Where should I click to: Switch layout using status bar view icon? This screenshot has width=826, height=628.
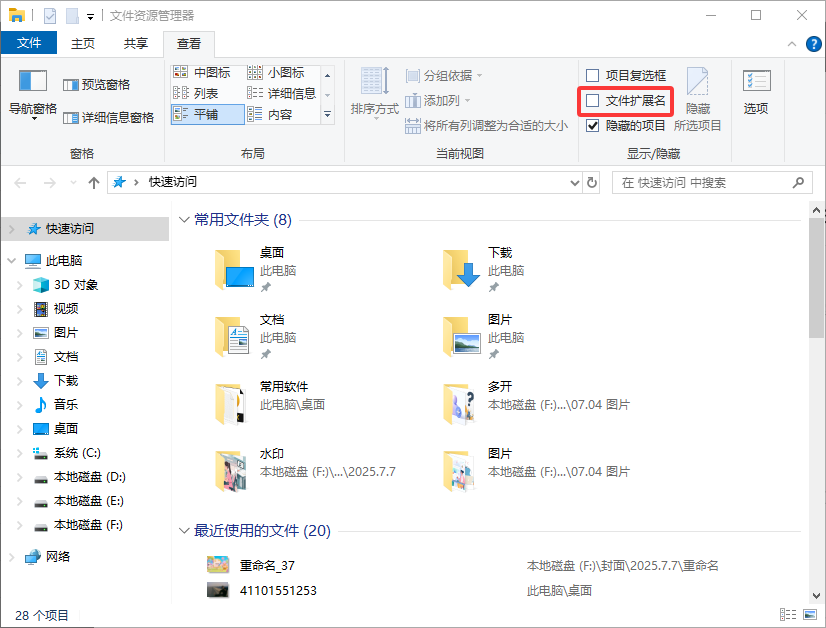[x=787, y=614]
